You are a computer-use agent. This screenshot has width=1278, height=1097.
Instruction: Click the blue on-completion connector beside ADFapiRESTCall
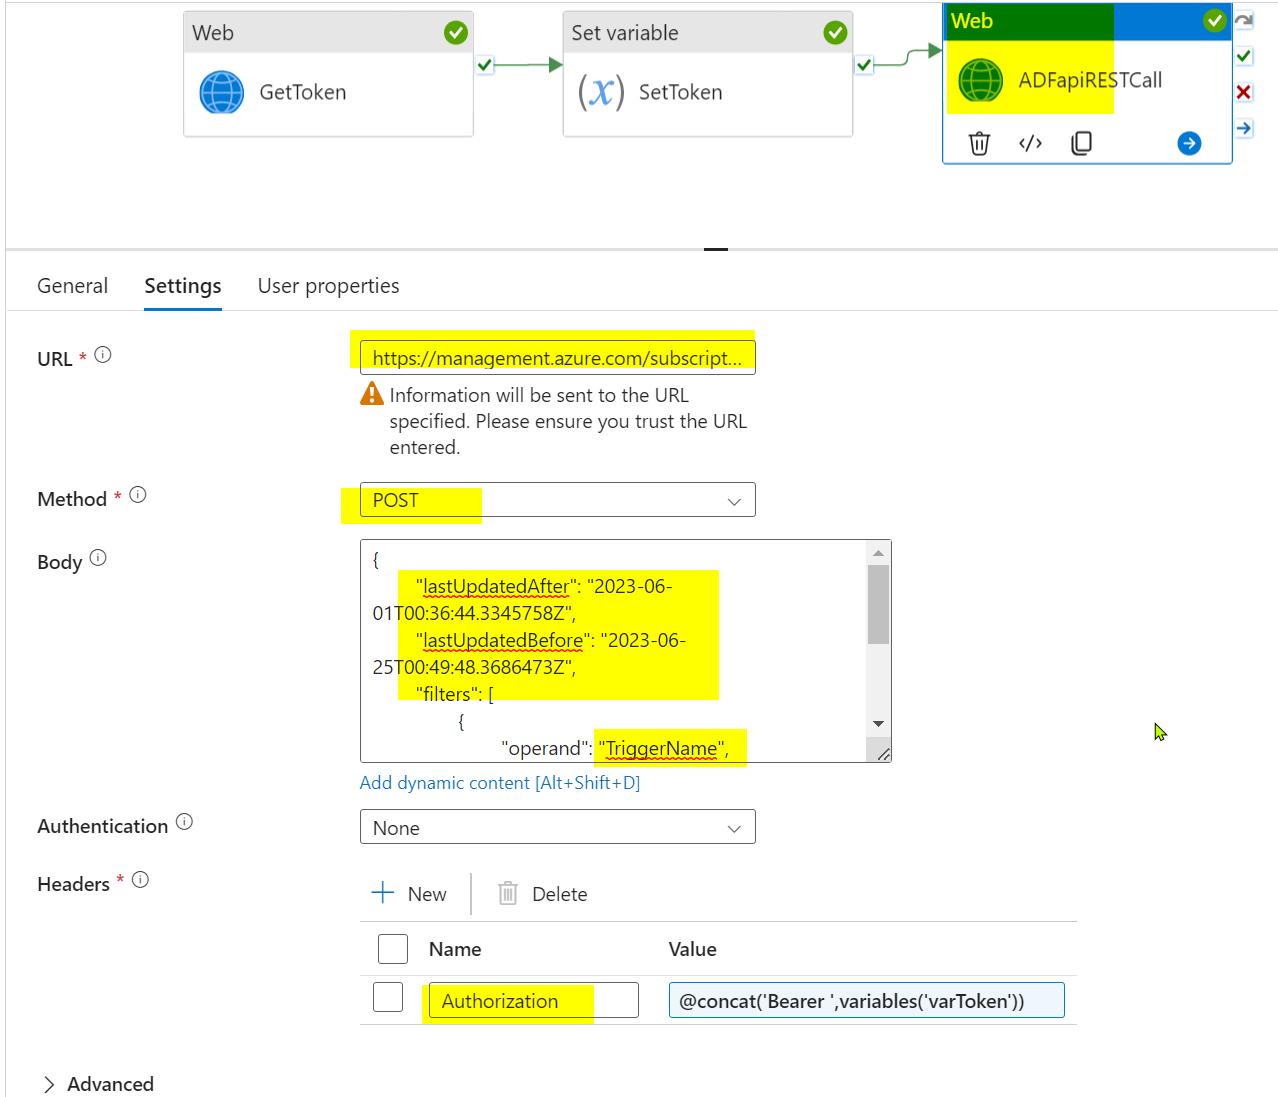(1244, 128)
